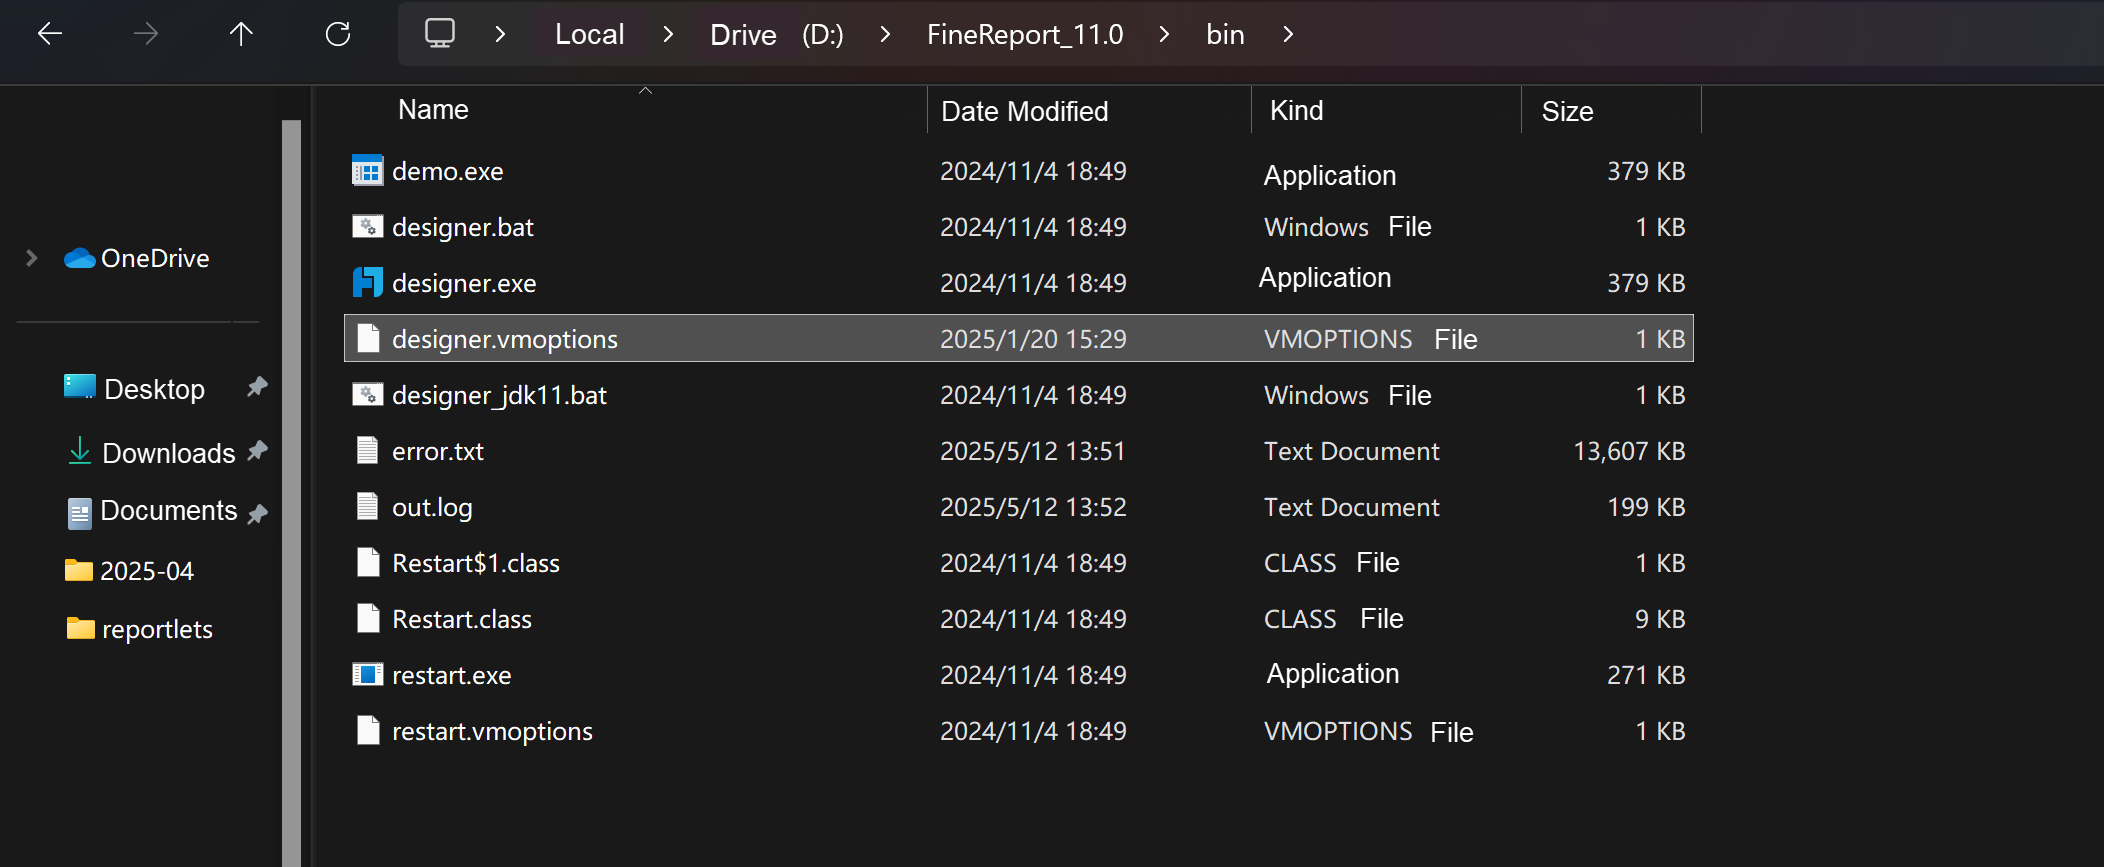The image size is (2104, 867).
Task: Select the restart.vmoptions file name
Action: [492, 731]
